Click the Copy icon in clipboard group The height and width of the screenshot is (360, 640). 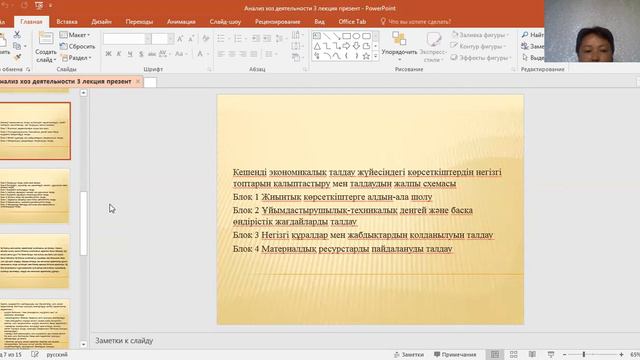pyautogui.click(x=17, y=46)
